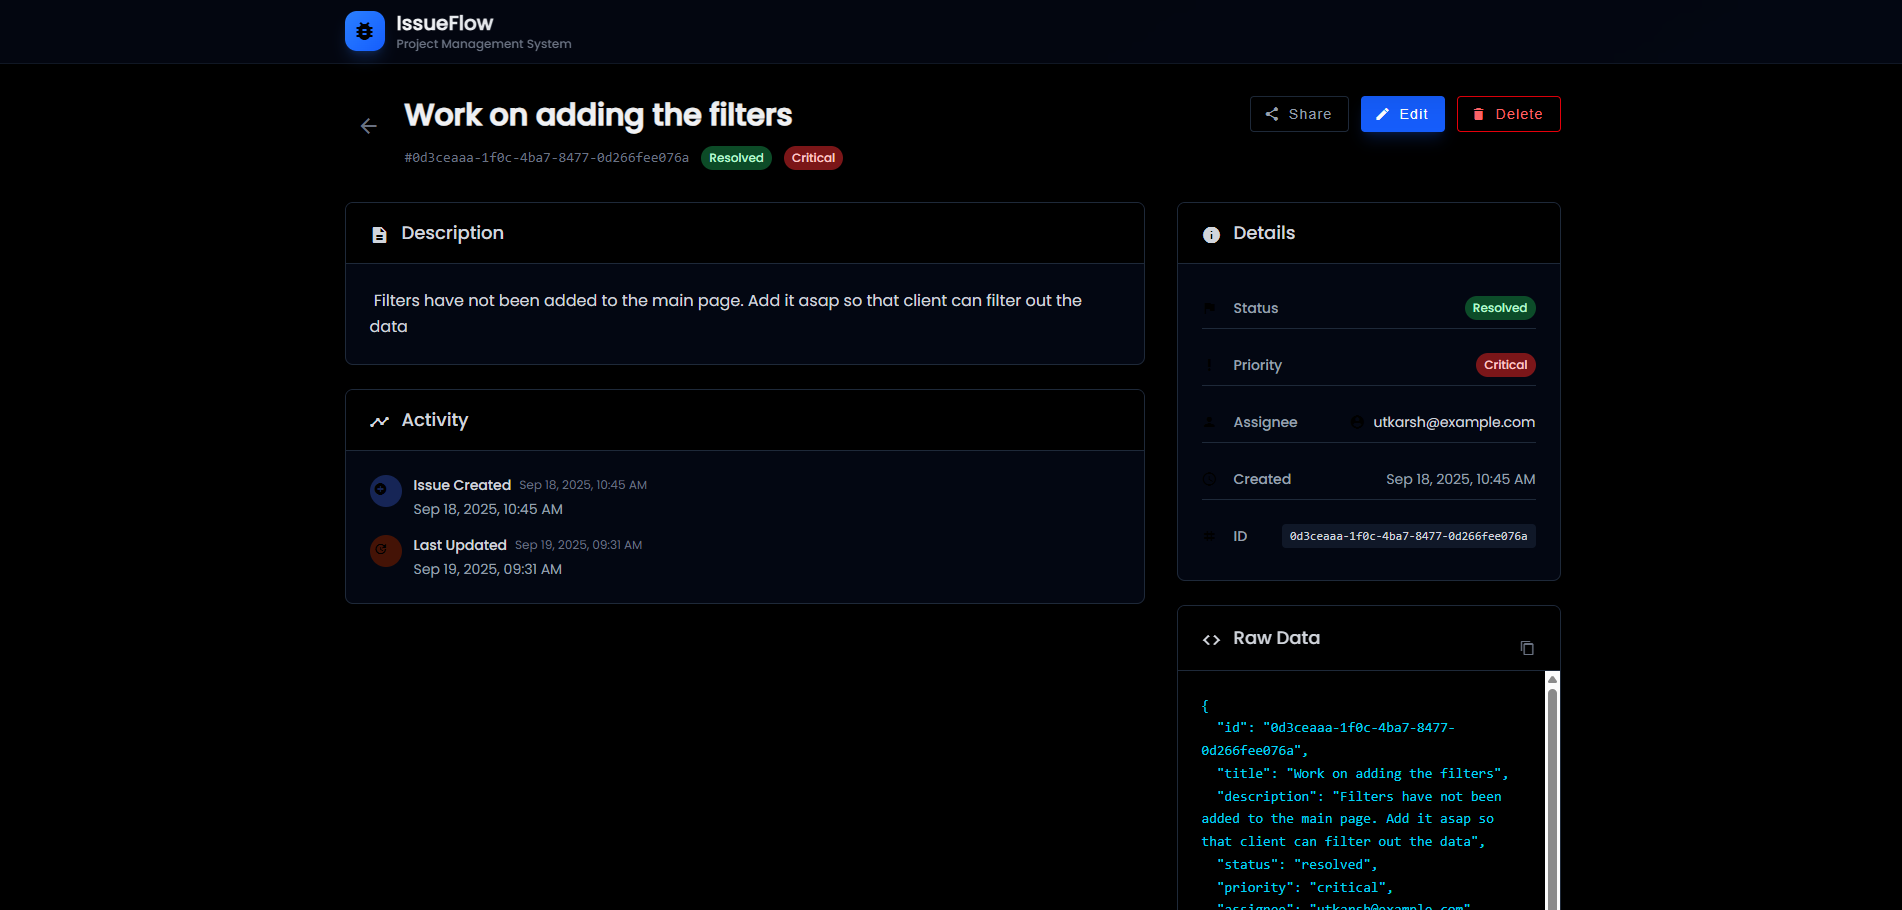Click the ID code field in Details
Image resolution: width=1902 pixels, height=910 pixels.
click(1408, 536)
